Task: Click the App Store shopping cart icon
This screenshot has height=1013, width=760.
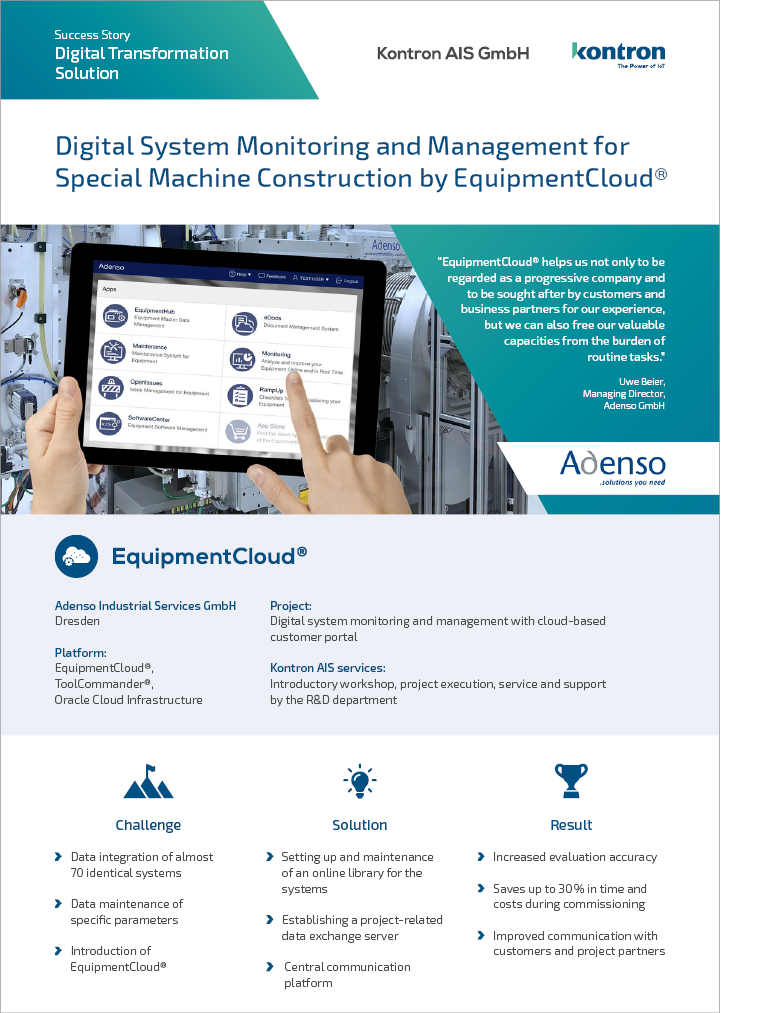Action: tap(238, 431)
